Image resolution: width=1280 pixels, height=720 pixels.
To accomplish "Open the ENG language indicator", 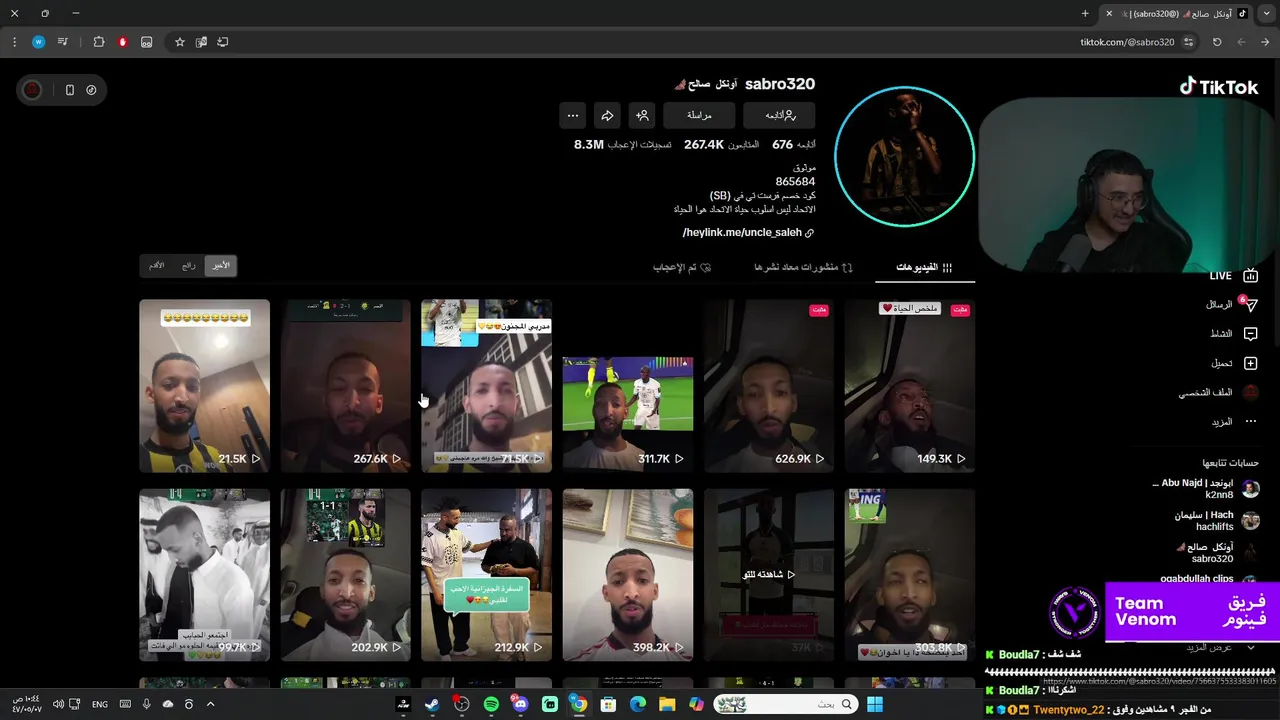I will 100,704.
